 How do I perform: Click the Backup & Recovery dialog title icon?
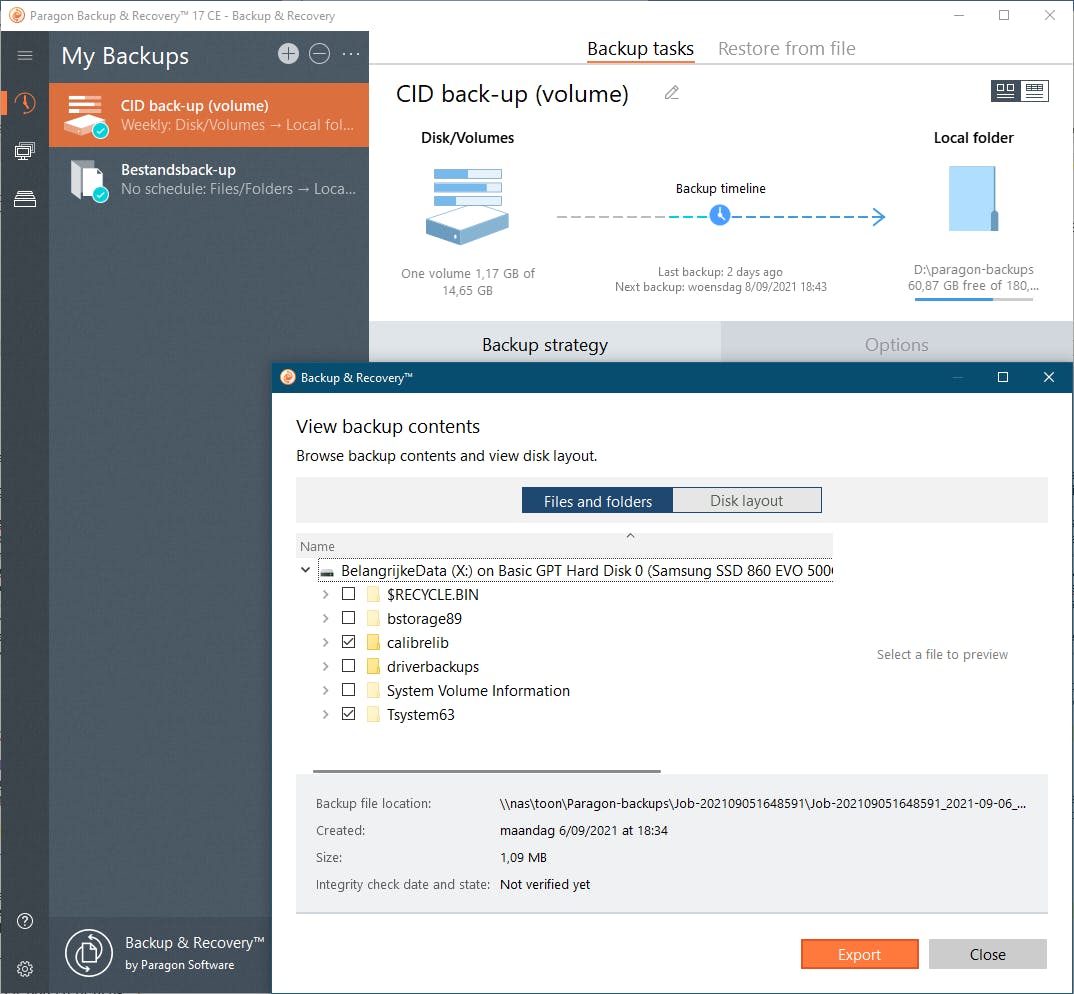click(288, 377)
